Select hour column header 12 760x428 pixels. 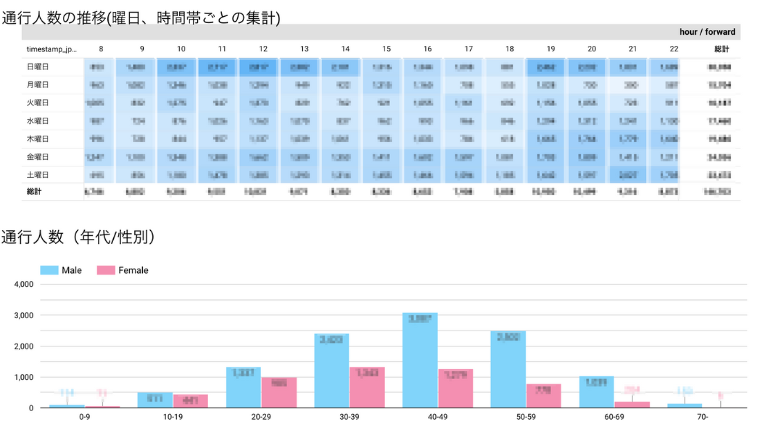click(x=263, y=49)
